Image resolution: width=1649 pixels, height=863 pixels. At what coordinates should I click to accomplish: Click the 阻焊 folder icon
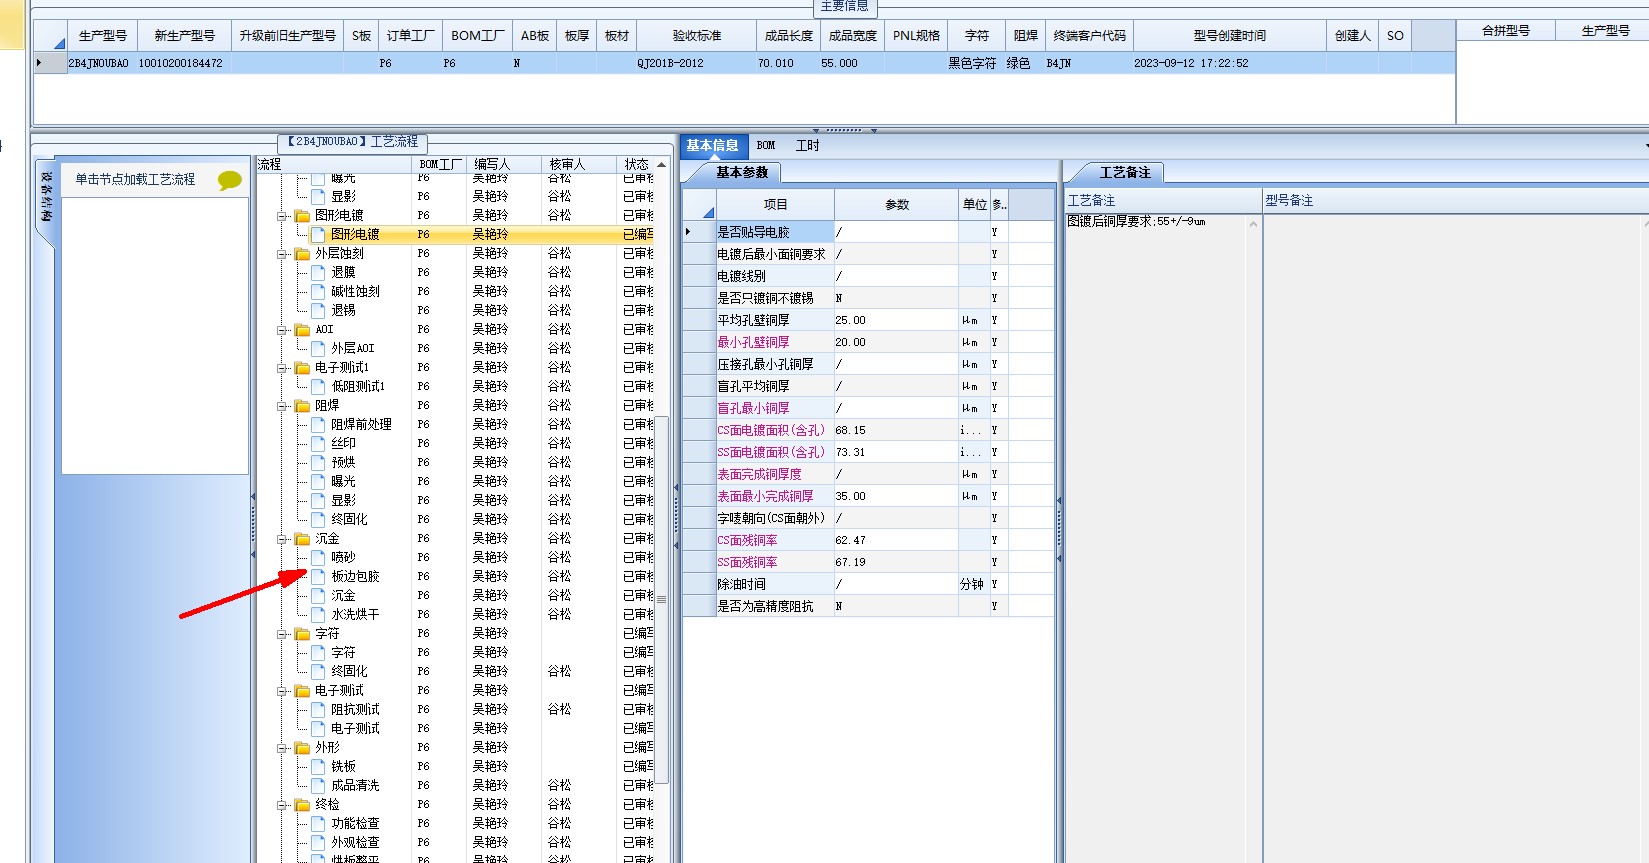302,405
